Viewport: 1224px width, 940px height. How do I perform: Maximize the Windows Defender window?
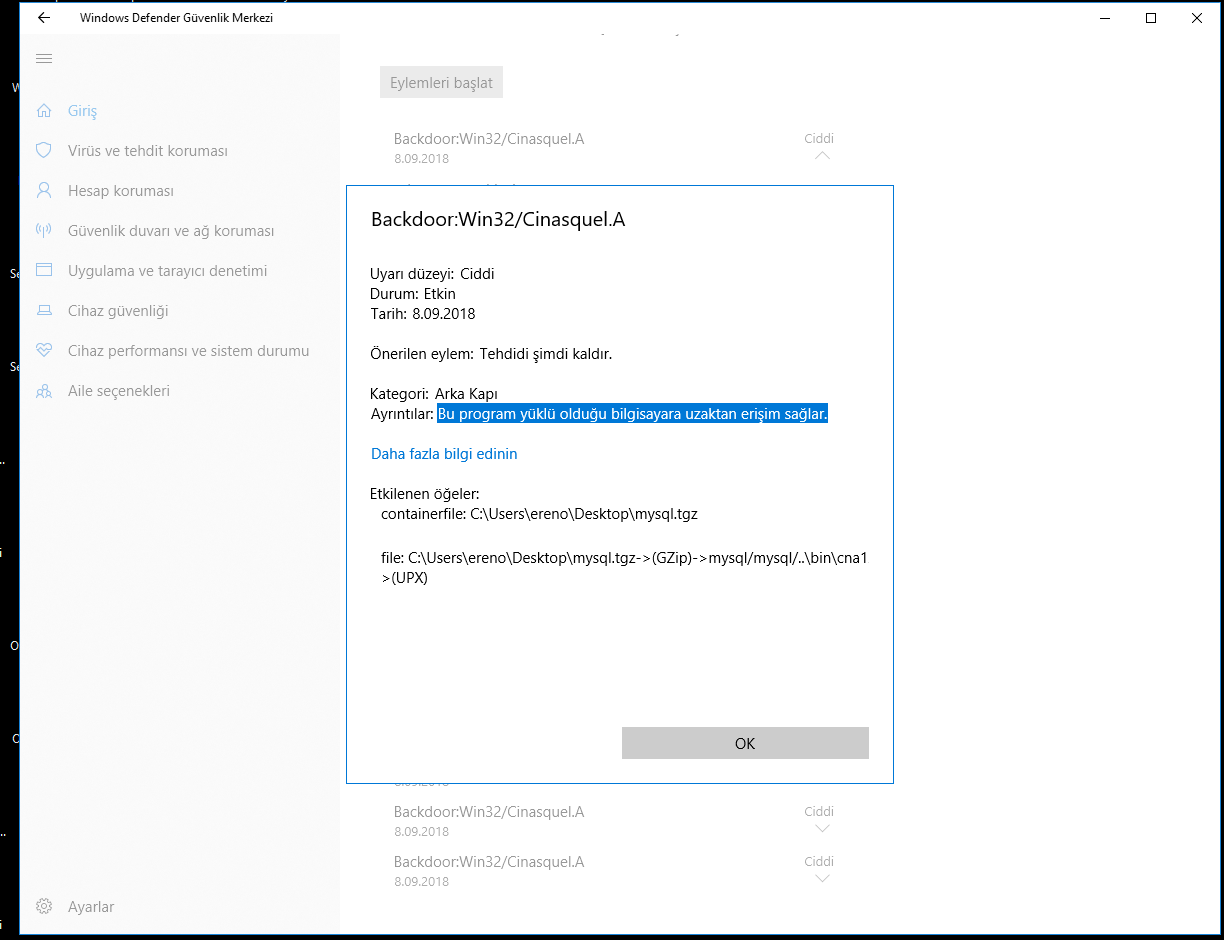pos(1151,18)
